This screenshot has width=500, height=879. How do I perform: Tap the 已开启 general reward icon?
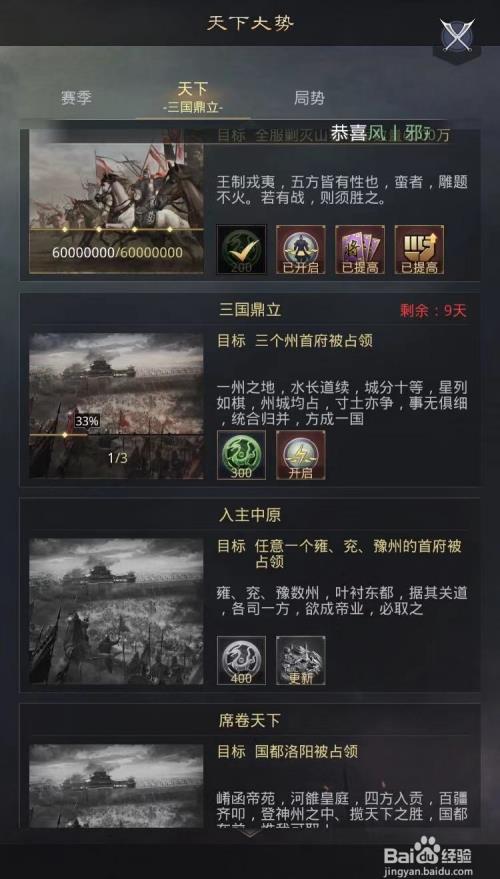(x=301, y=249)
